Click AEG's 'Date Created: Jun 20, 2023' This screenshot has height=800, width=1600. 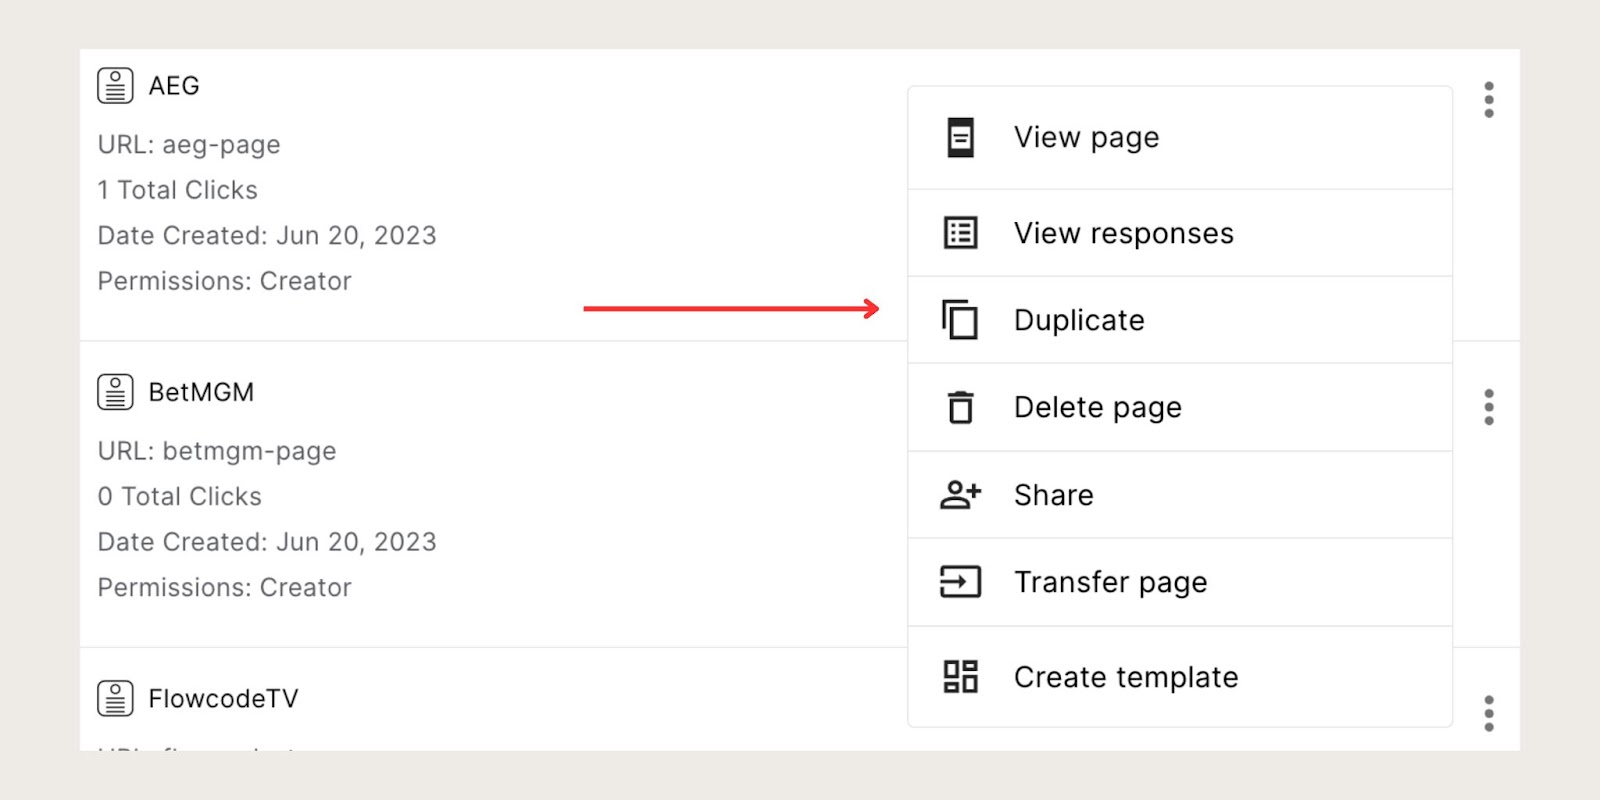267,236
